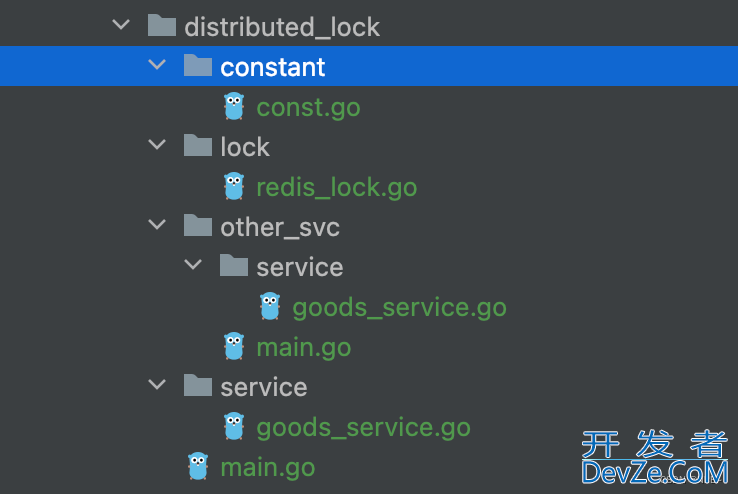Click the folder icon of distributed_lock
Screen dimensions: 738x494
coord(162,25)
